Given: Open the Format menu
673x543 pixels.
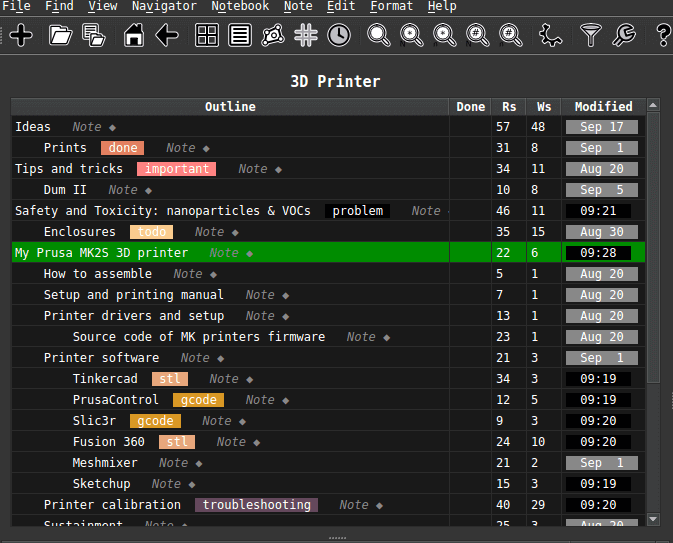Looking at the screenshot, I should [391, 6].
